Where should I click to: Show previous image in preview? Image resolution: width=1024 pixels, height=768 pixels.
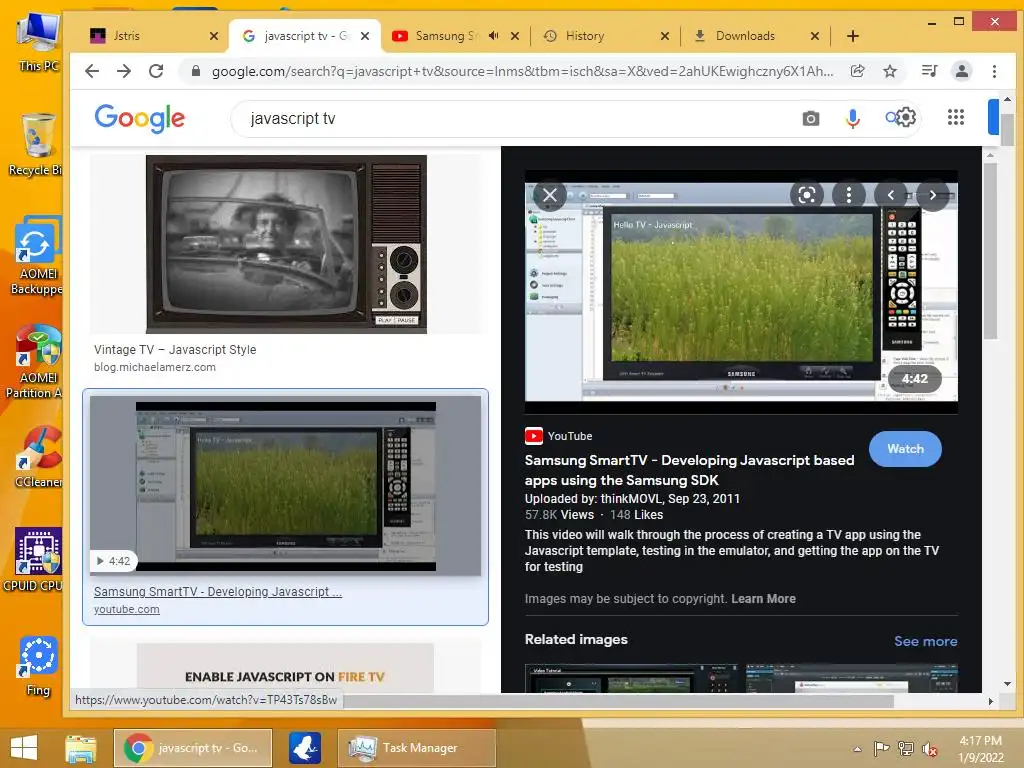[890, 195]
